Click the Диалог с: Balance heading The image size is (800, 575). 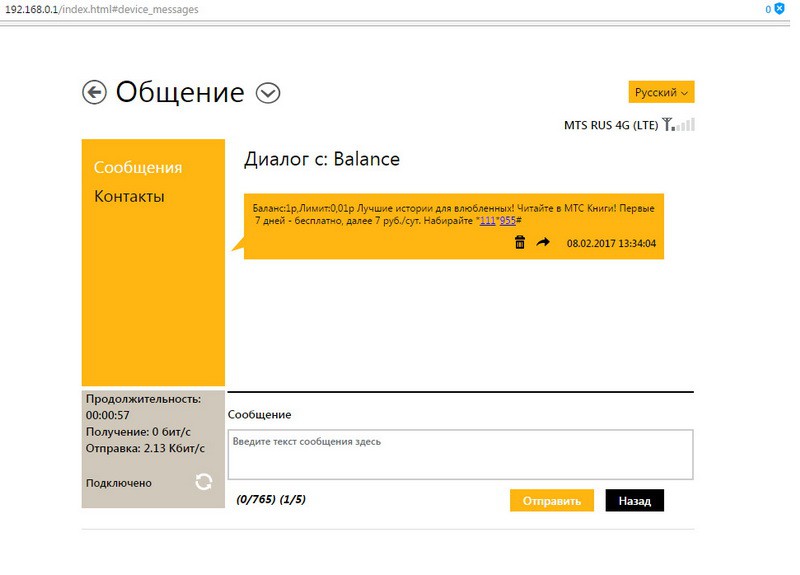coord(322,159)
